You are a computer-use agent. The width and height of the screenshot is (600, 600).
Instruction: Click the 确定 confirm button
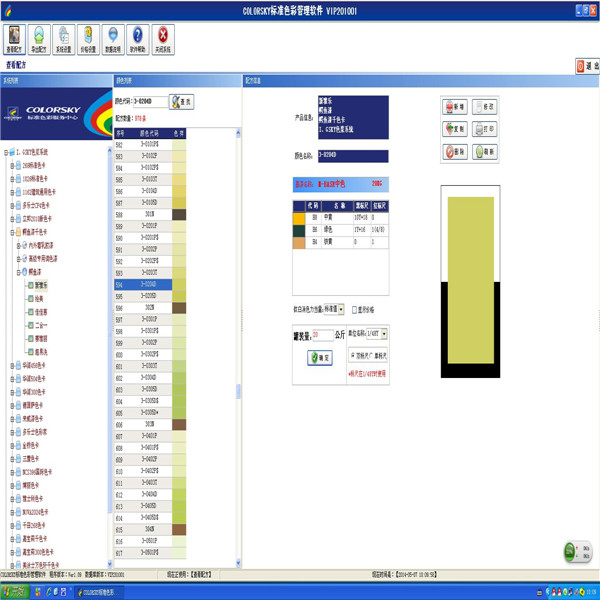click(320, 357)
